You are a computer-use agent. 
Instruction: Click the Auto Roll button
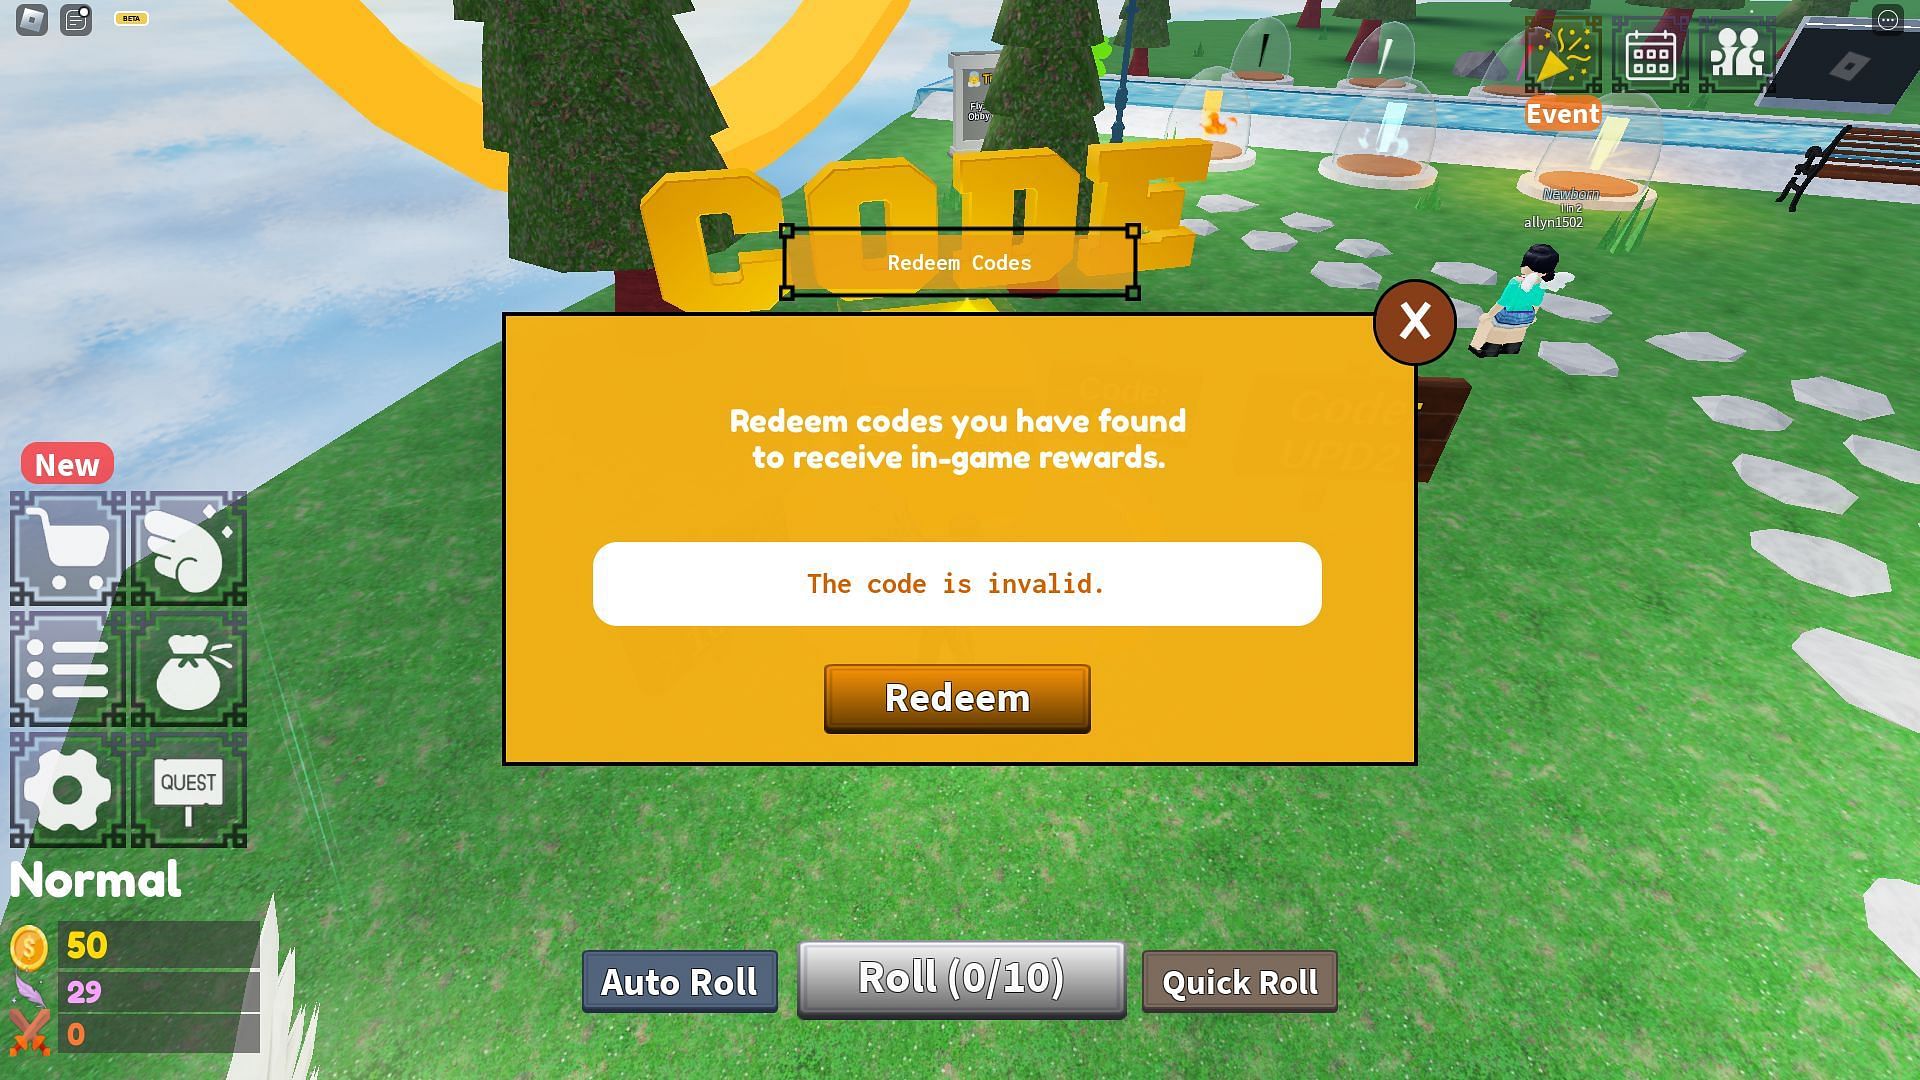[x=678, y=982]
